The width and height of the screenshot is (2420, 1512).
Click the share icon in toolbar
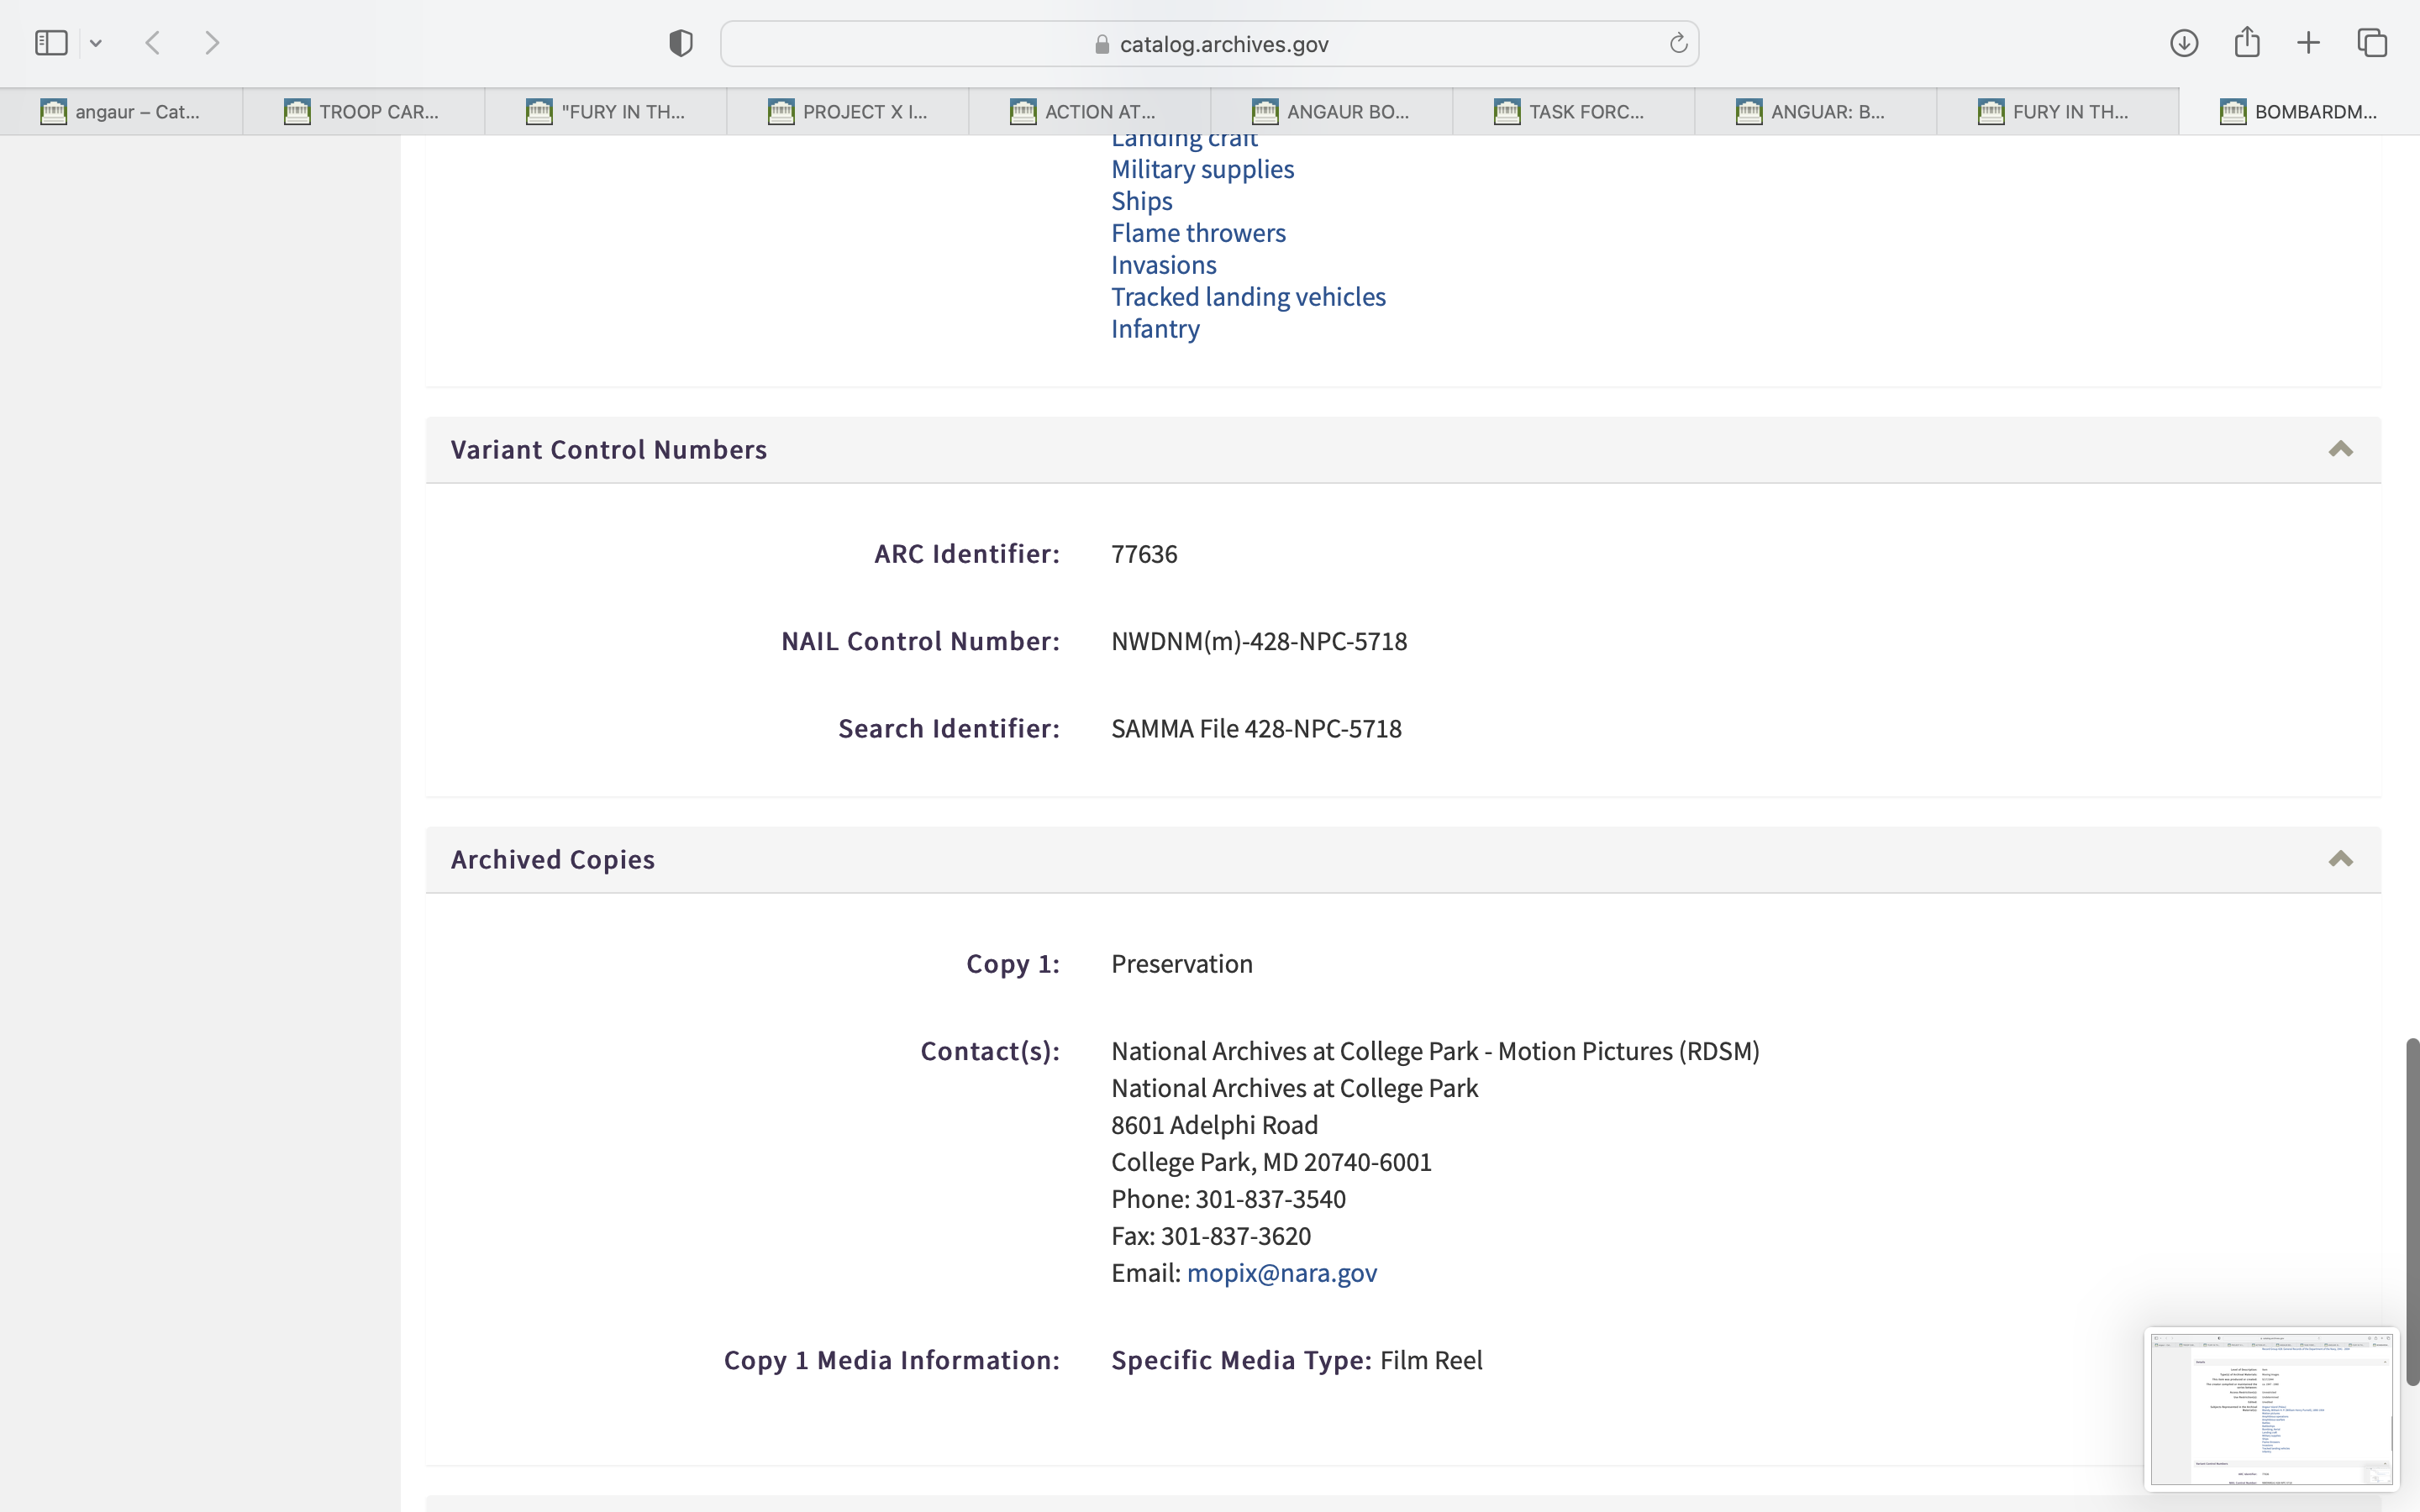[x=2247, y=43]
